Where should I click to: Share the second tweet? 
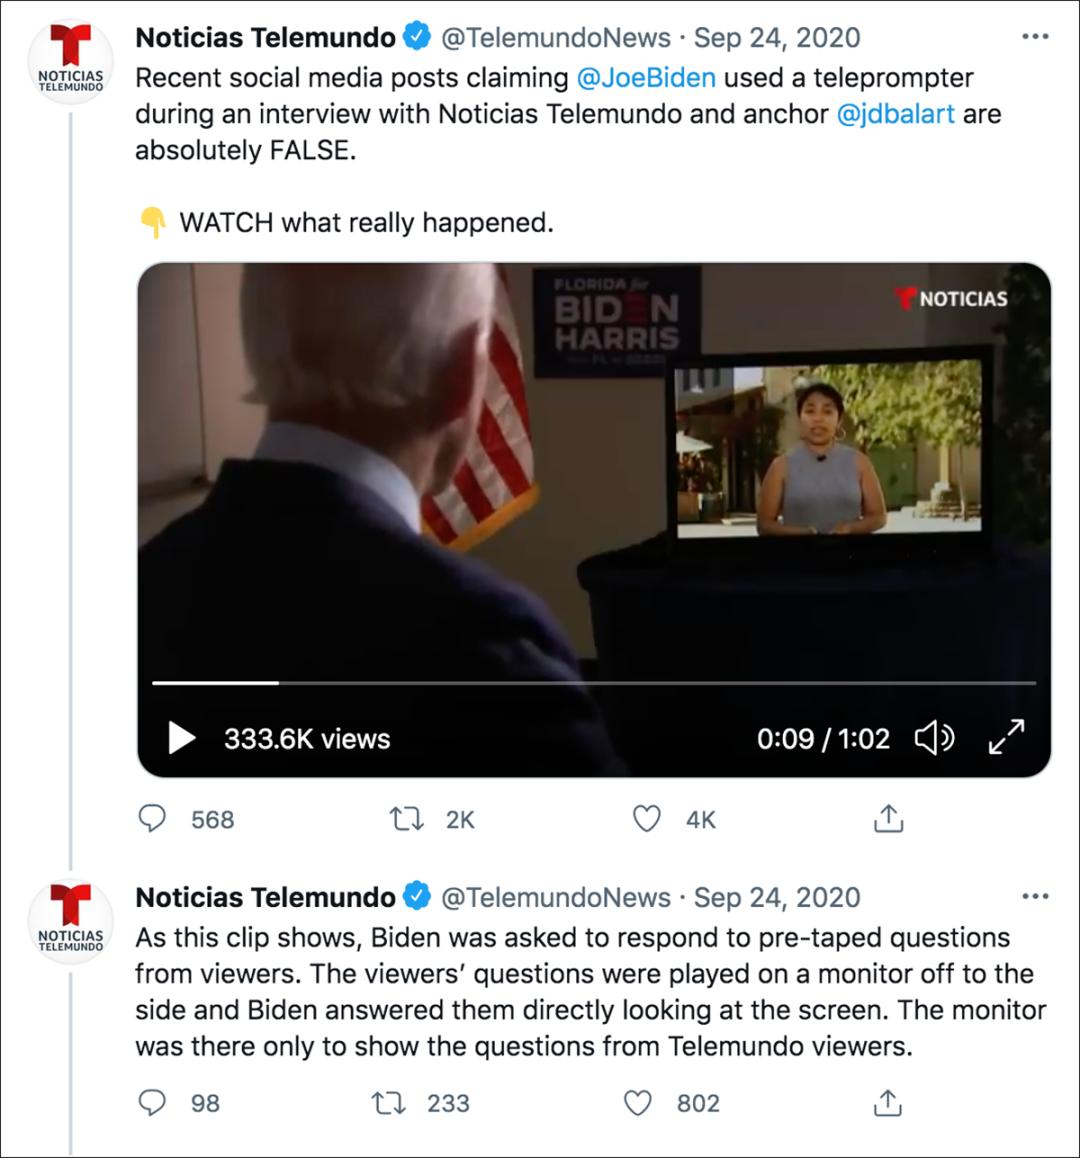(x=888, y=1102)
